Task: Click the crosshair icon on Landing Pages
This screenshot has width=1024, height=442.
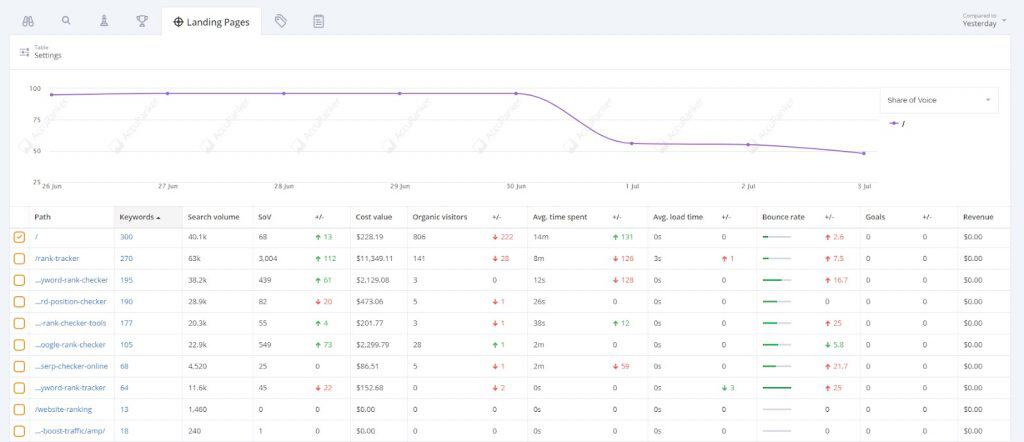Action: [178, 22]
